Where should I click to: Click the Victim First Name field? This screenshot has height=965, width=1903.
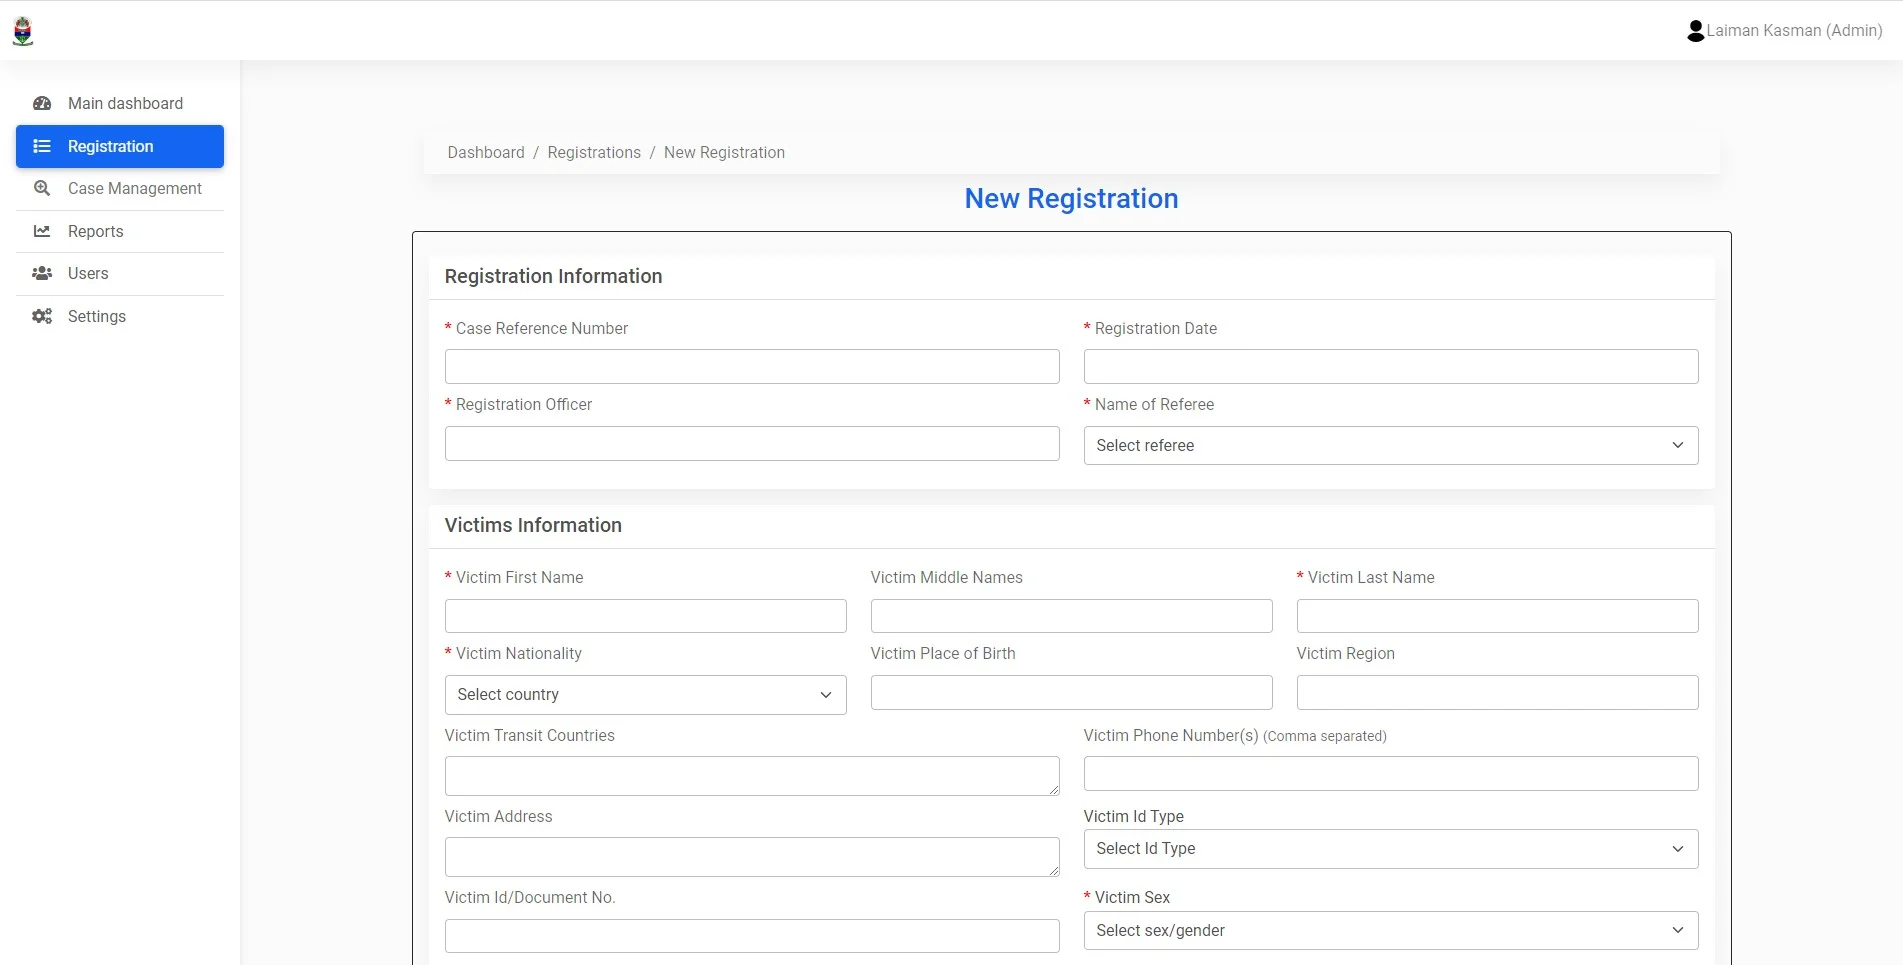[645, 615]
